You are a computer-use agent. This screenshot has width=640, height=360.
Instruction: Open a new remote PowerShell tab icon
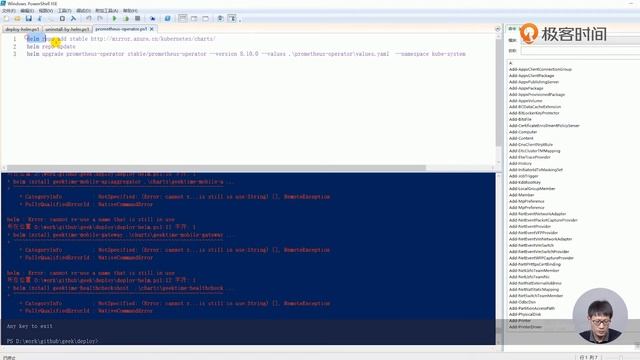153,18
